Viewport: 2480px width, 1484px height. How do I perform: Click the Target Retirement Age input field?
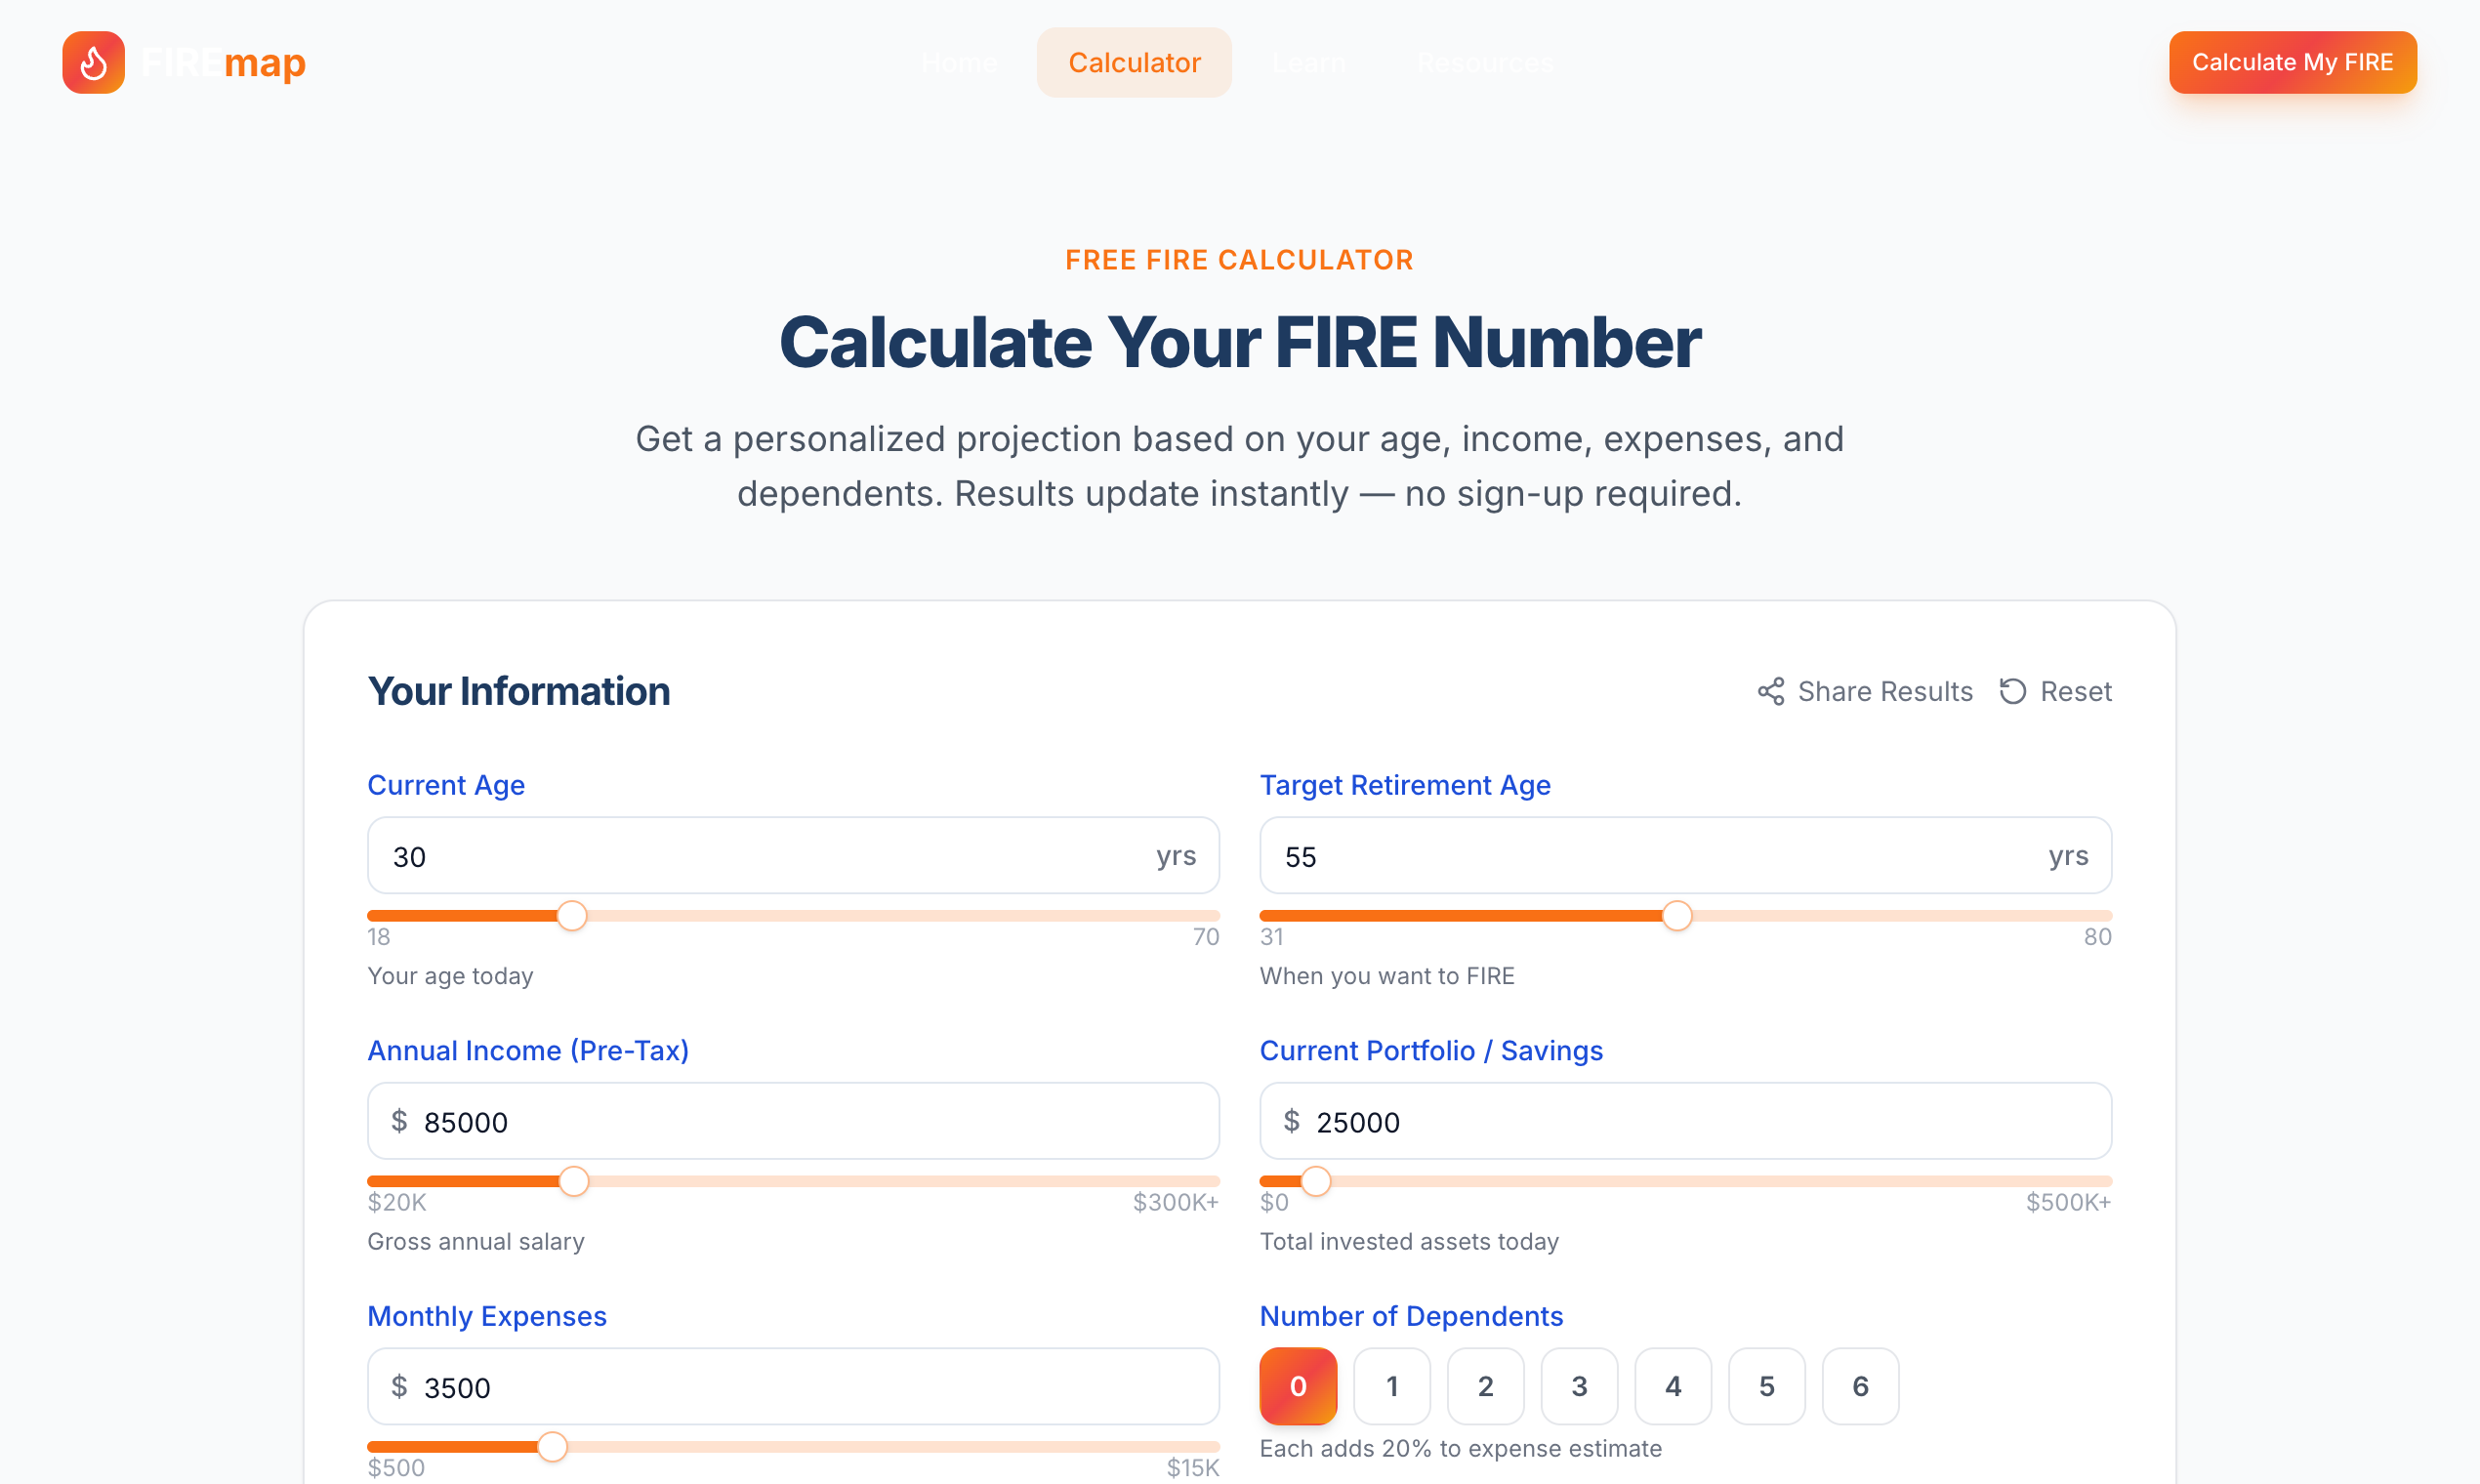click(1685, 855)
